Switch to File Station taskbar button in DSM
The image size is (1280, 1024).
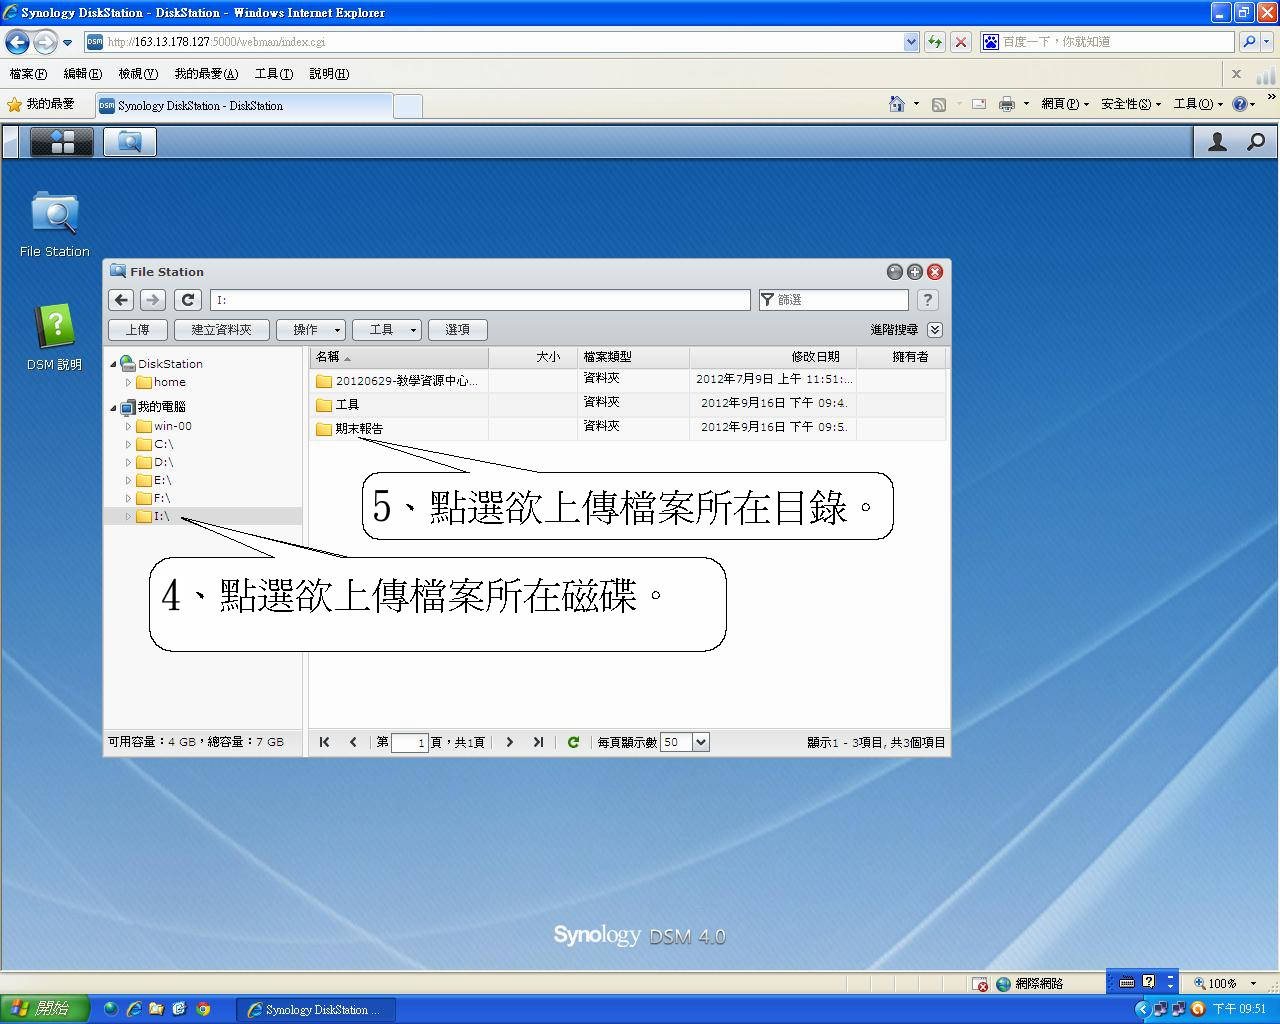coord(129,143)
